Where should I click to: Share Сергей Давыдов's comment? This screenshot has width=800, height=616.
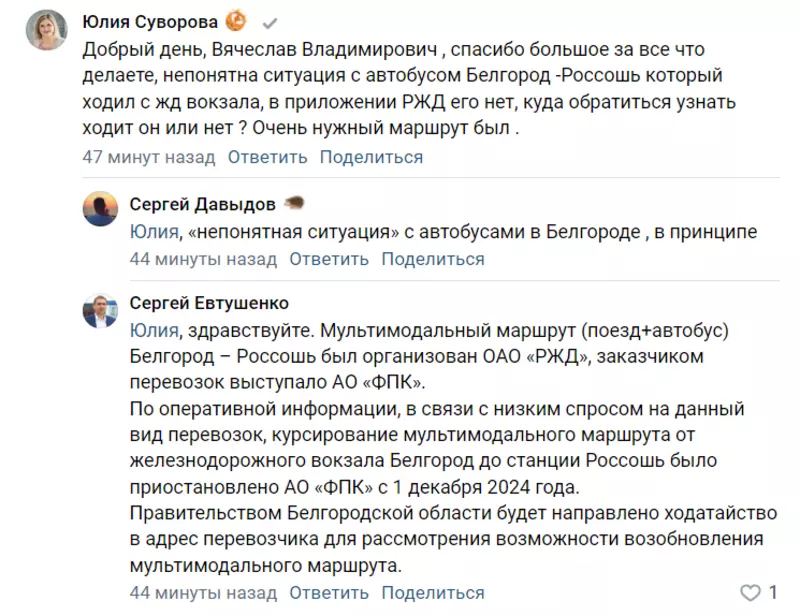(433, 259)
